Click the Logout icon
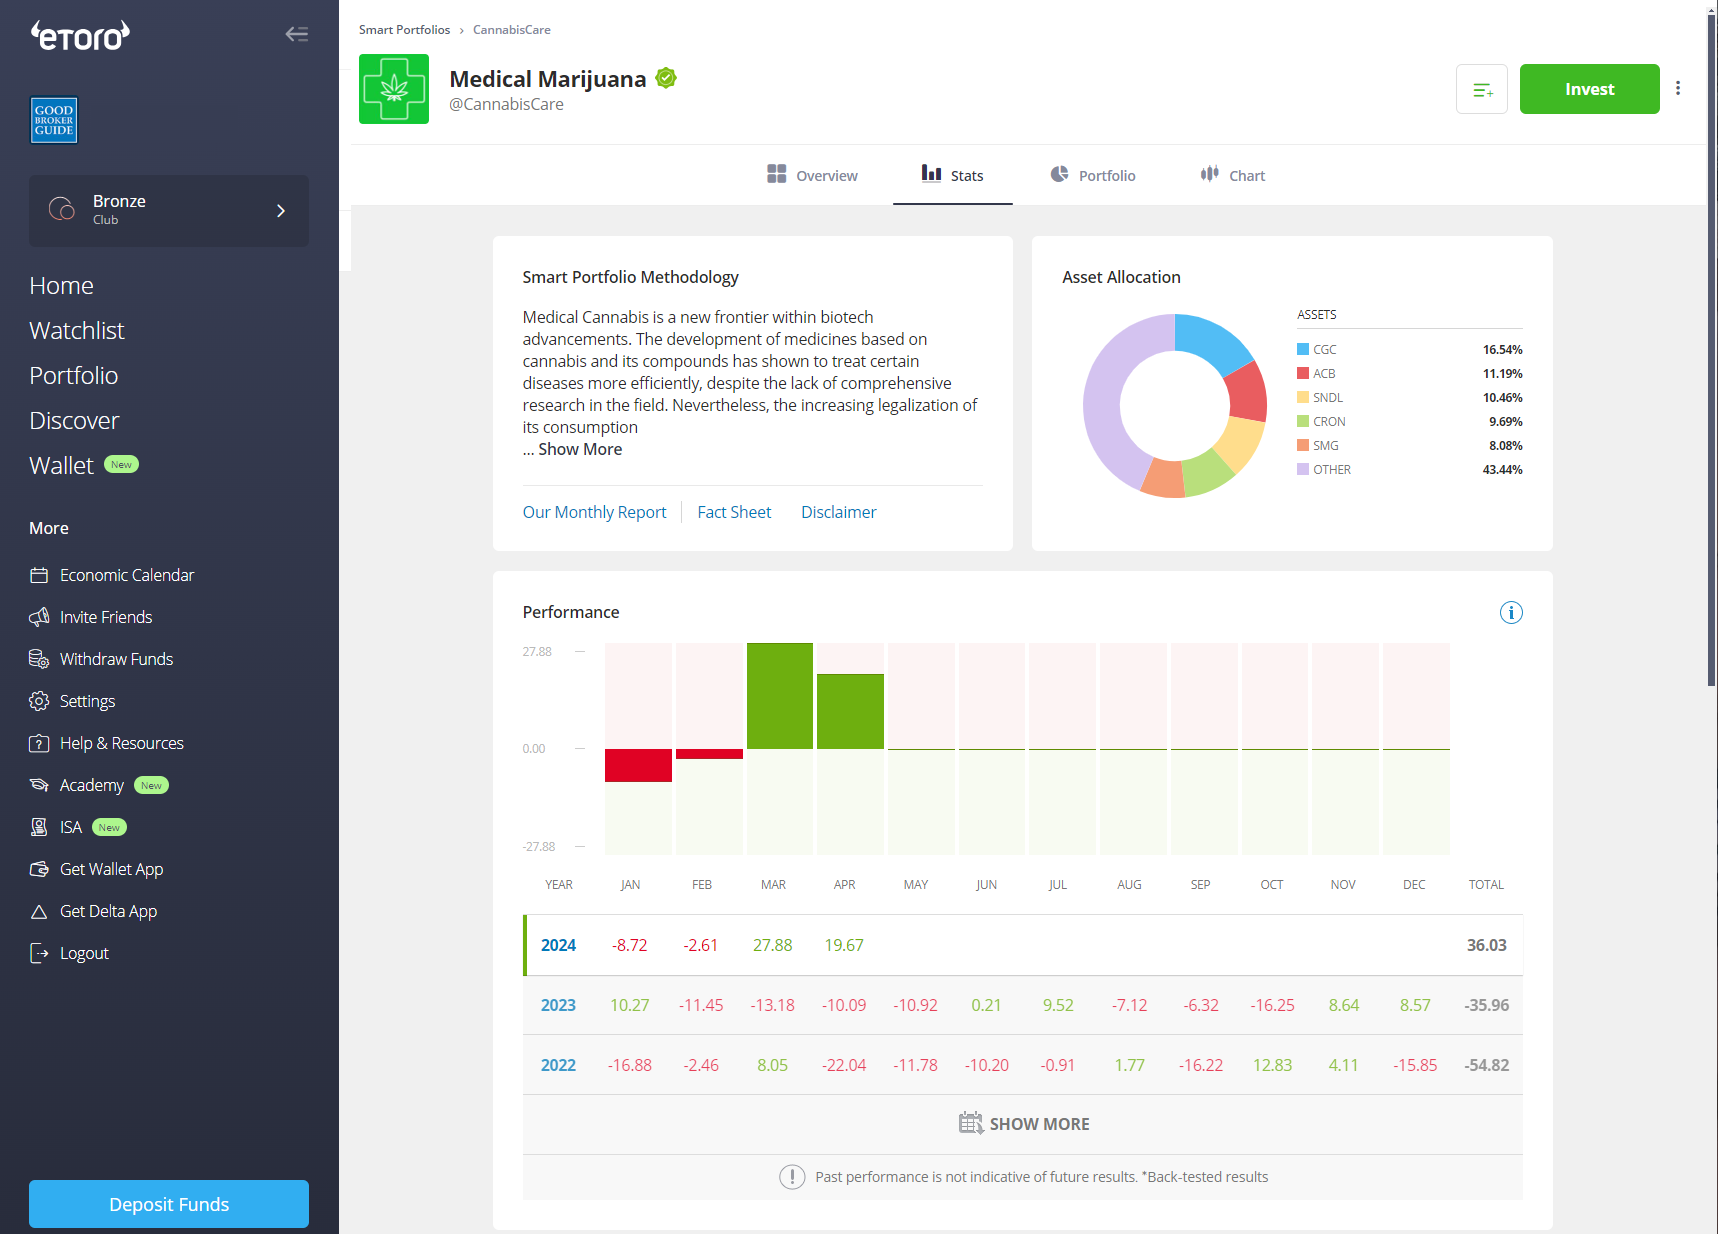Image resolution: width=1720 pixels, height=1234 pixels. click(x=39, y=953)
